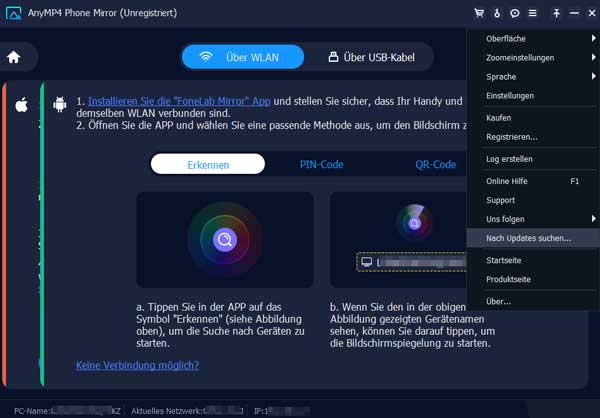
Task: Click the monitor icon in device name box
Action: coord(367,261)
